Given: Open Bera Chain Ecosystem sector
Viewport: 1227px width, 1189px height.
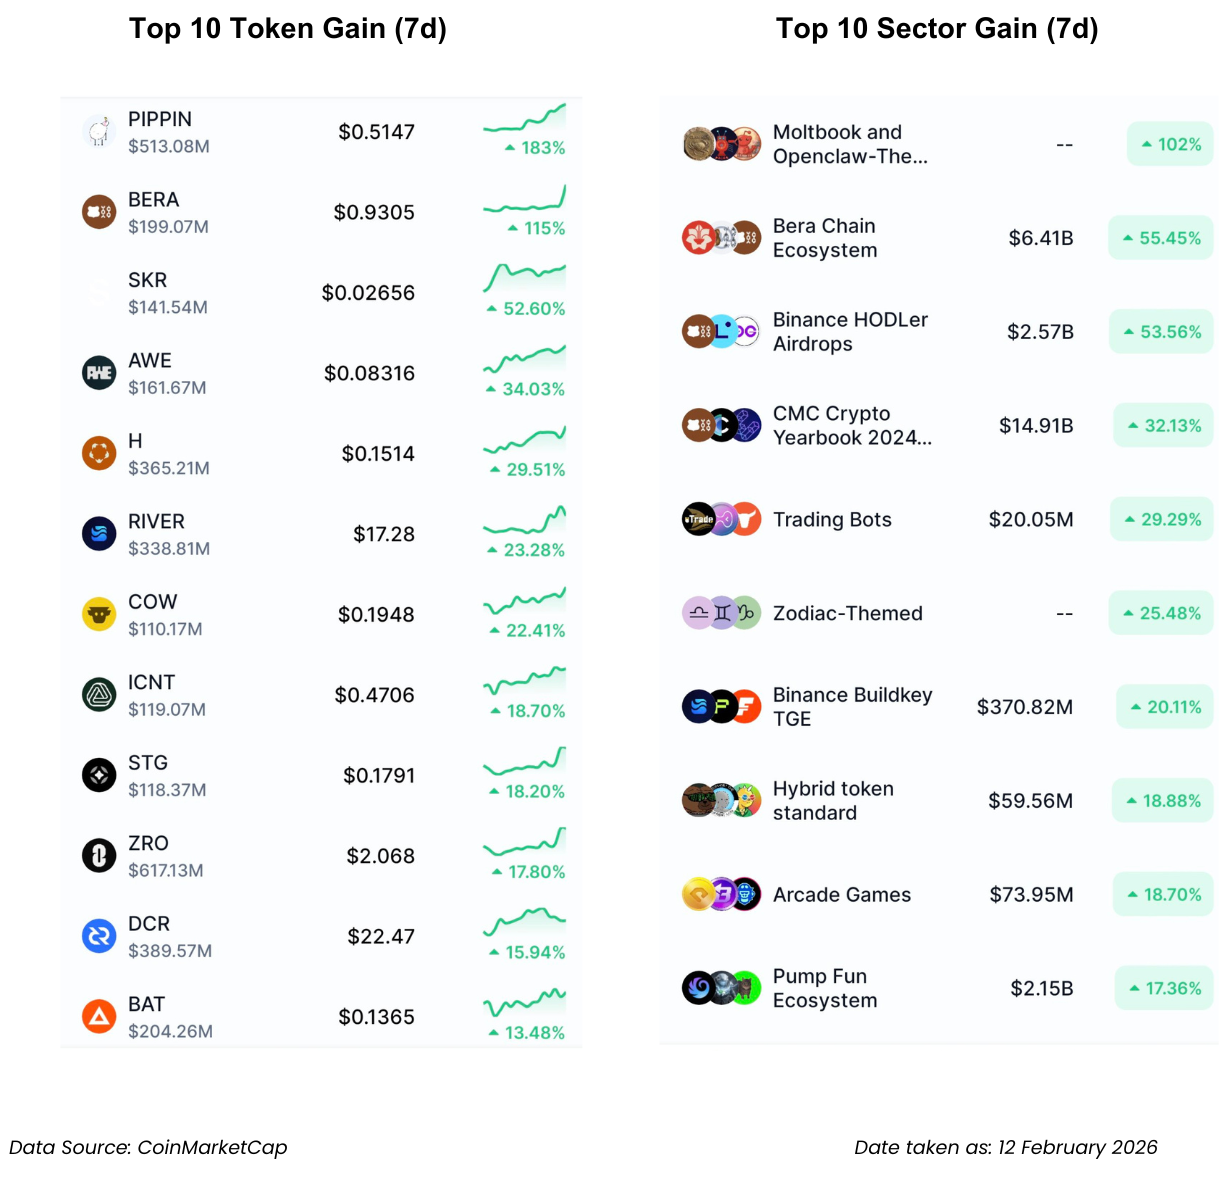Looking at the screenshot, I should pyautogui.click(x=824, y=238).
